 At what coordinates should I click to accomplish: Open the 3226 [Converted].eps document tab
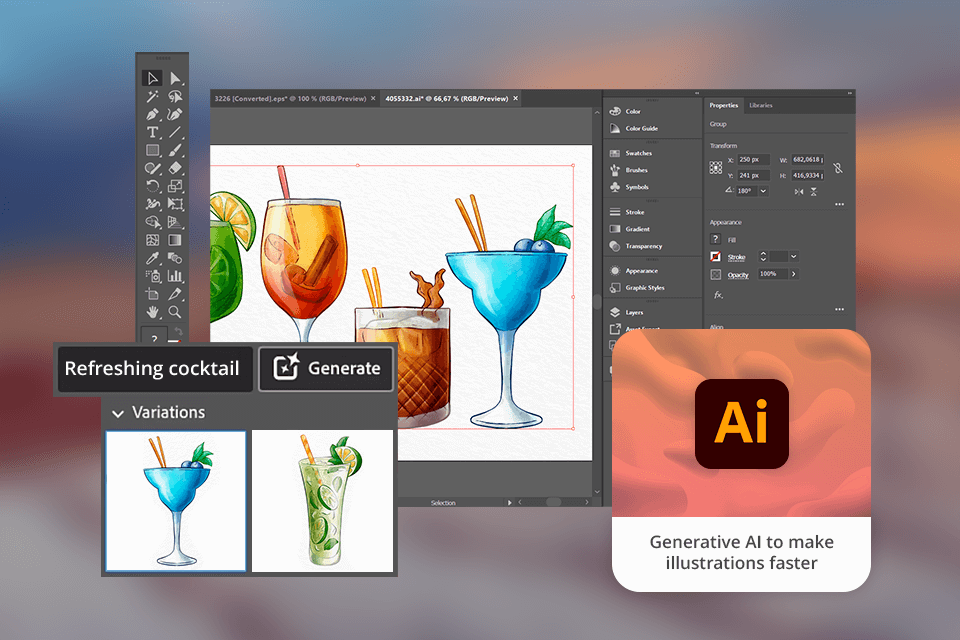coord(290,99)
